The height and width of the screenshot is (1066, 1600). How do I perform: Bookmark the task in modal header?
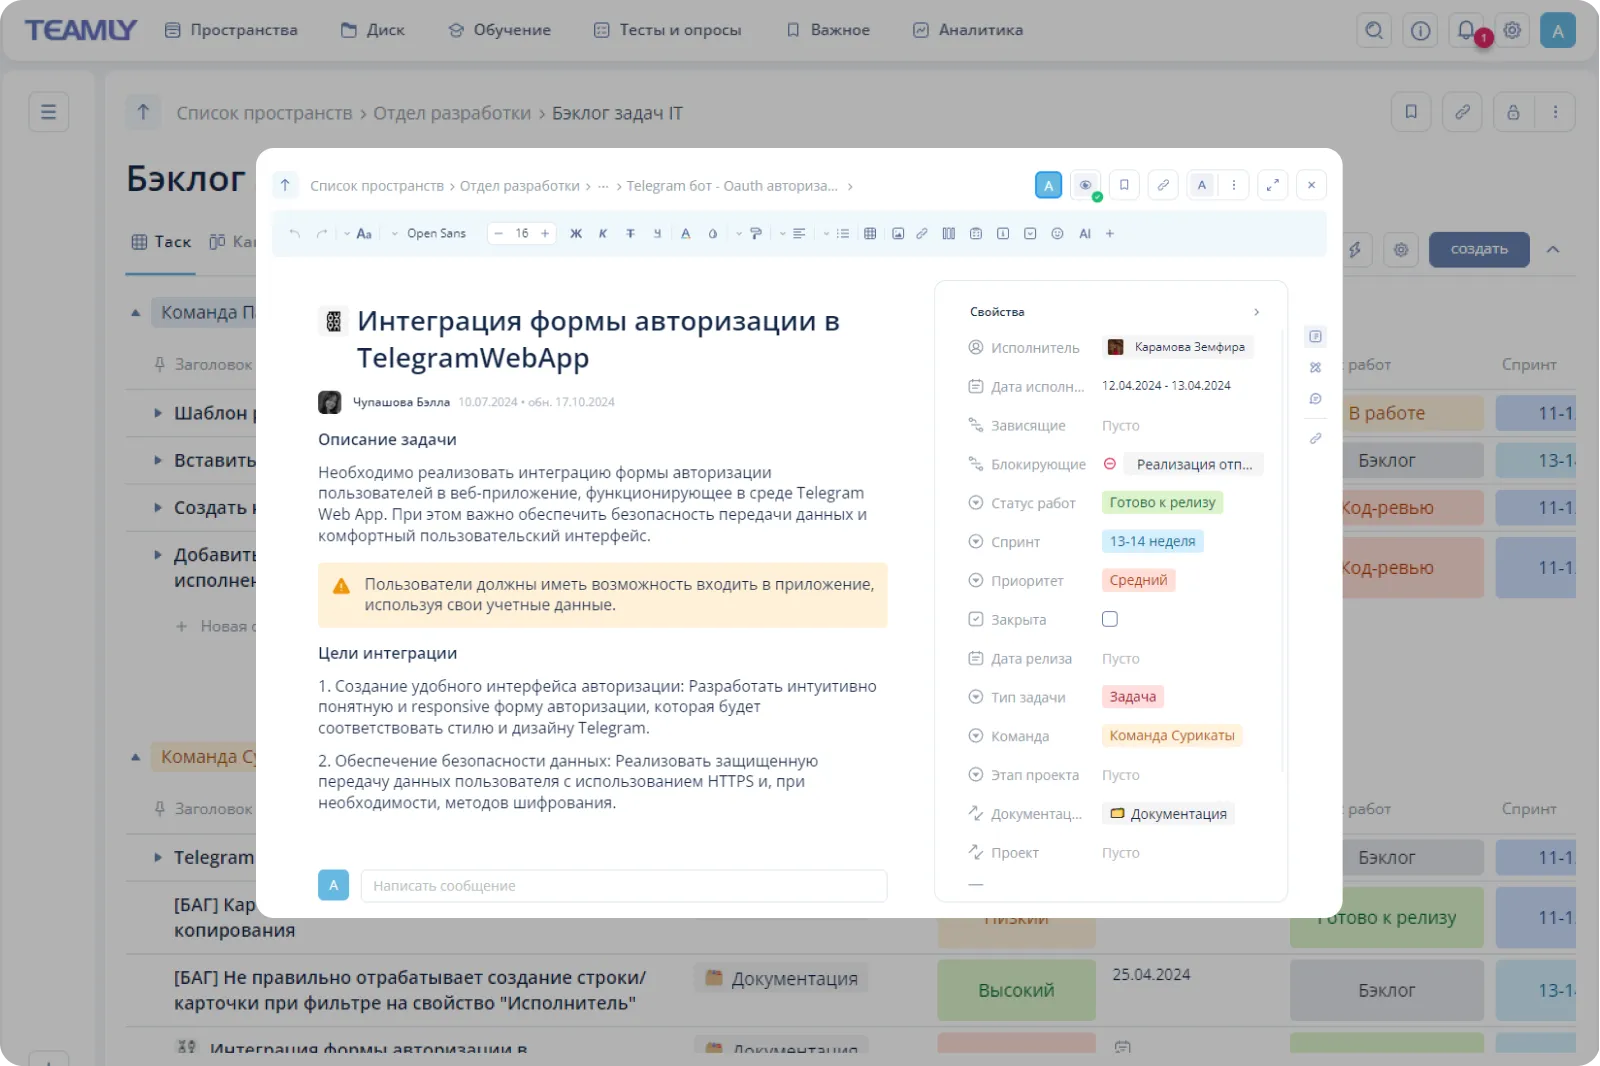tap(1124, 185)
